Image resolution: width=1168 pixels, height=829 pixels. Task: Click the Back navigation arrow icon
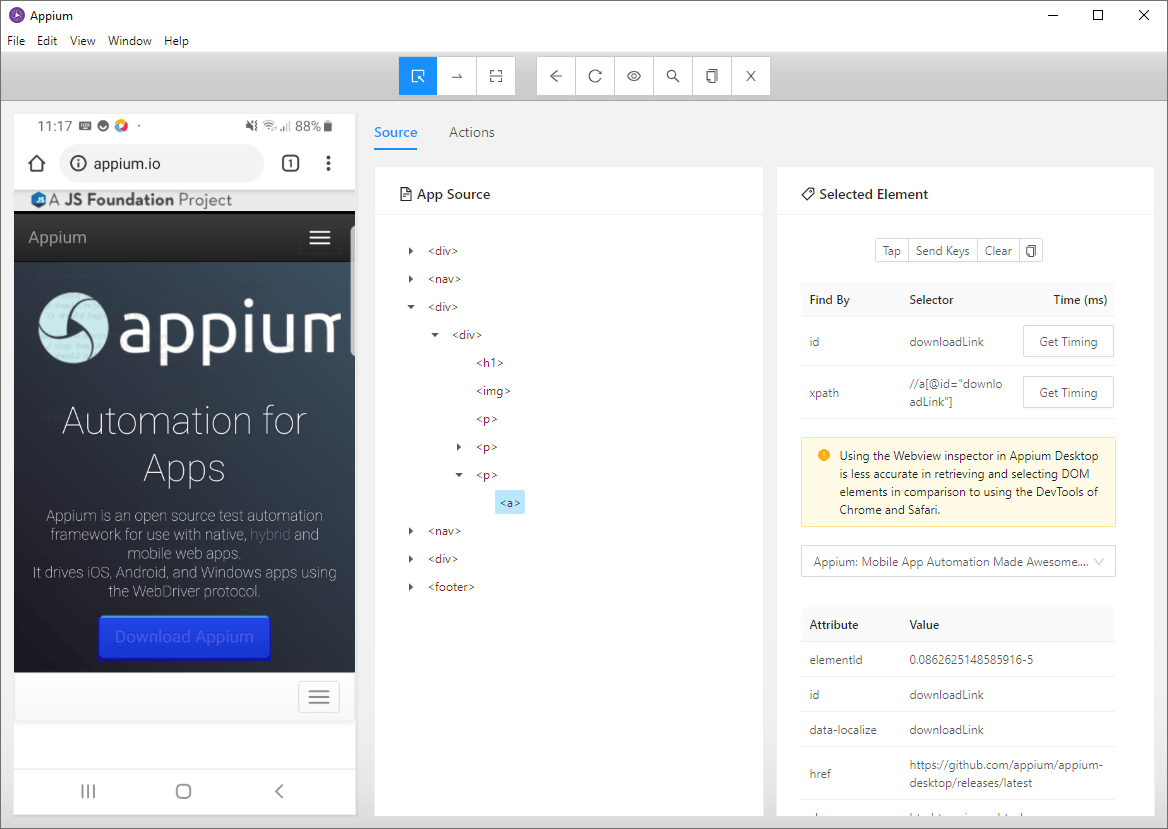tap(555, 76)
